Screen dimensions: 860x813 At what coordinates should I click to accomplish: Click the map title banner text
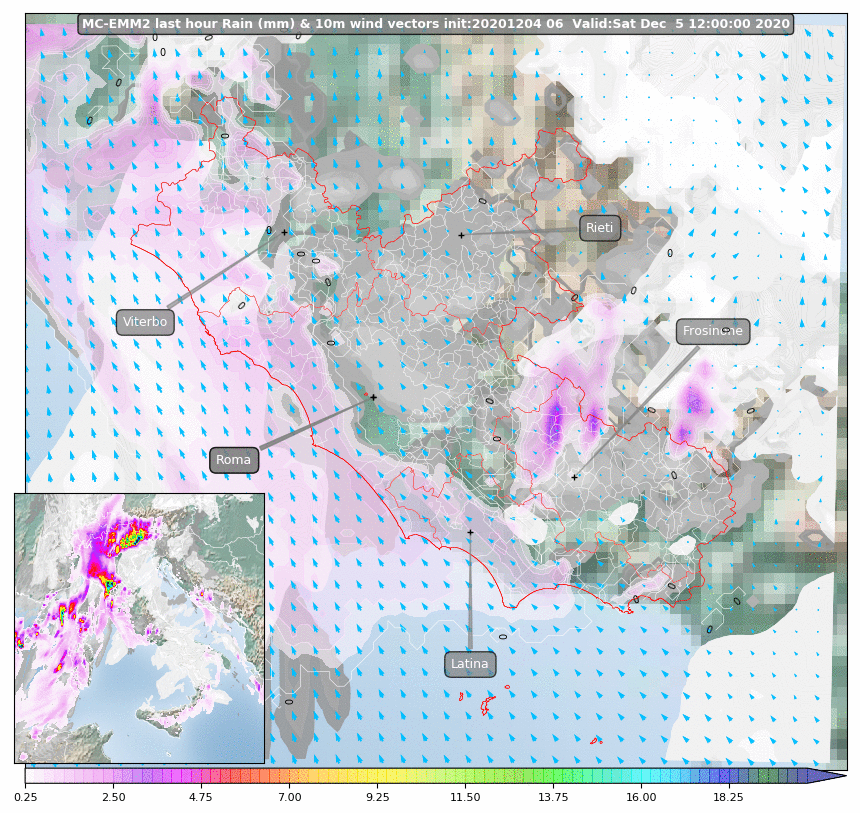(x=436, y=24)
